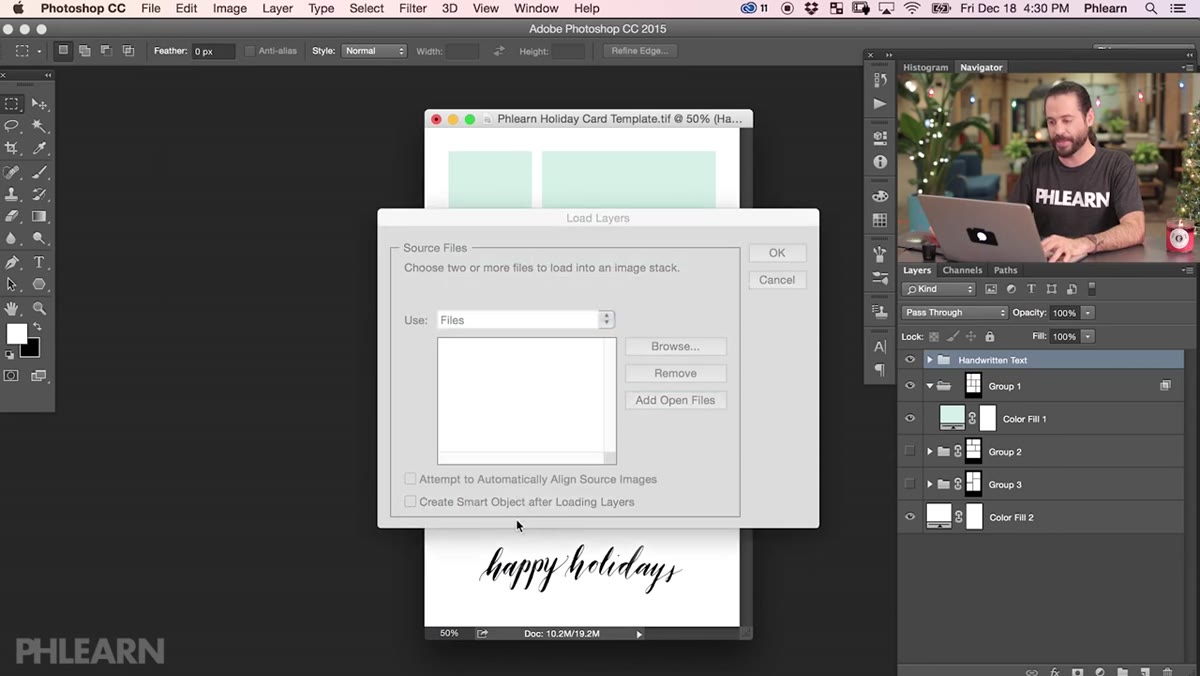
Task: Select the Brush tool
Action: (39, 172)
